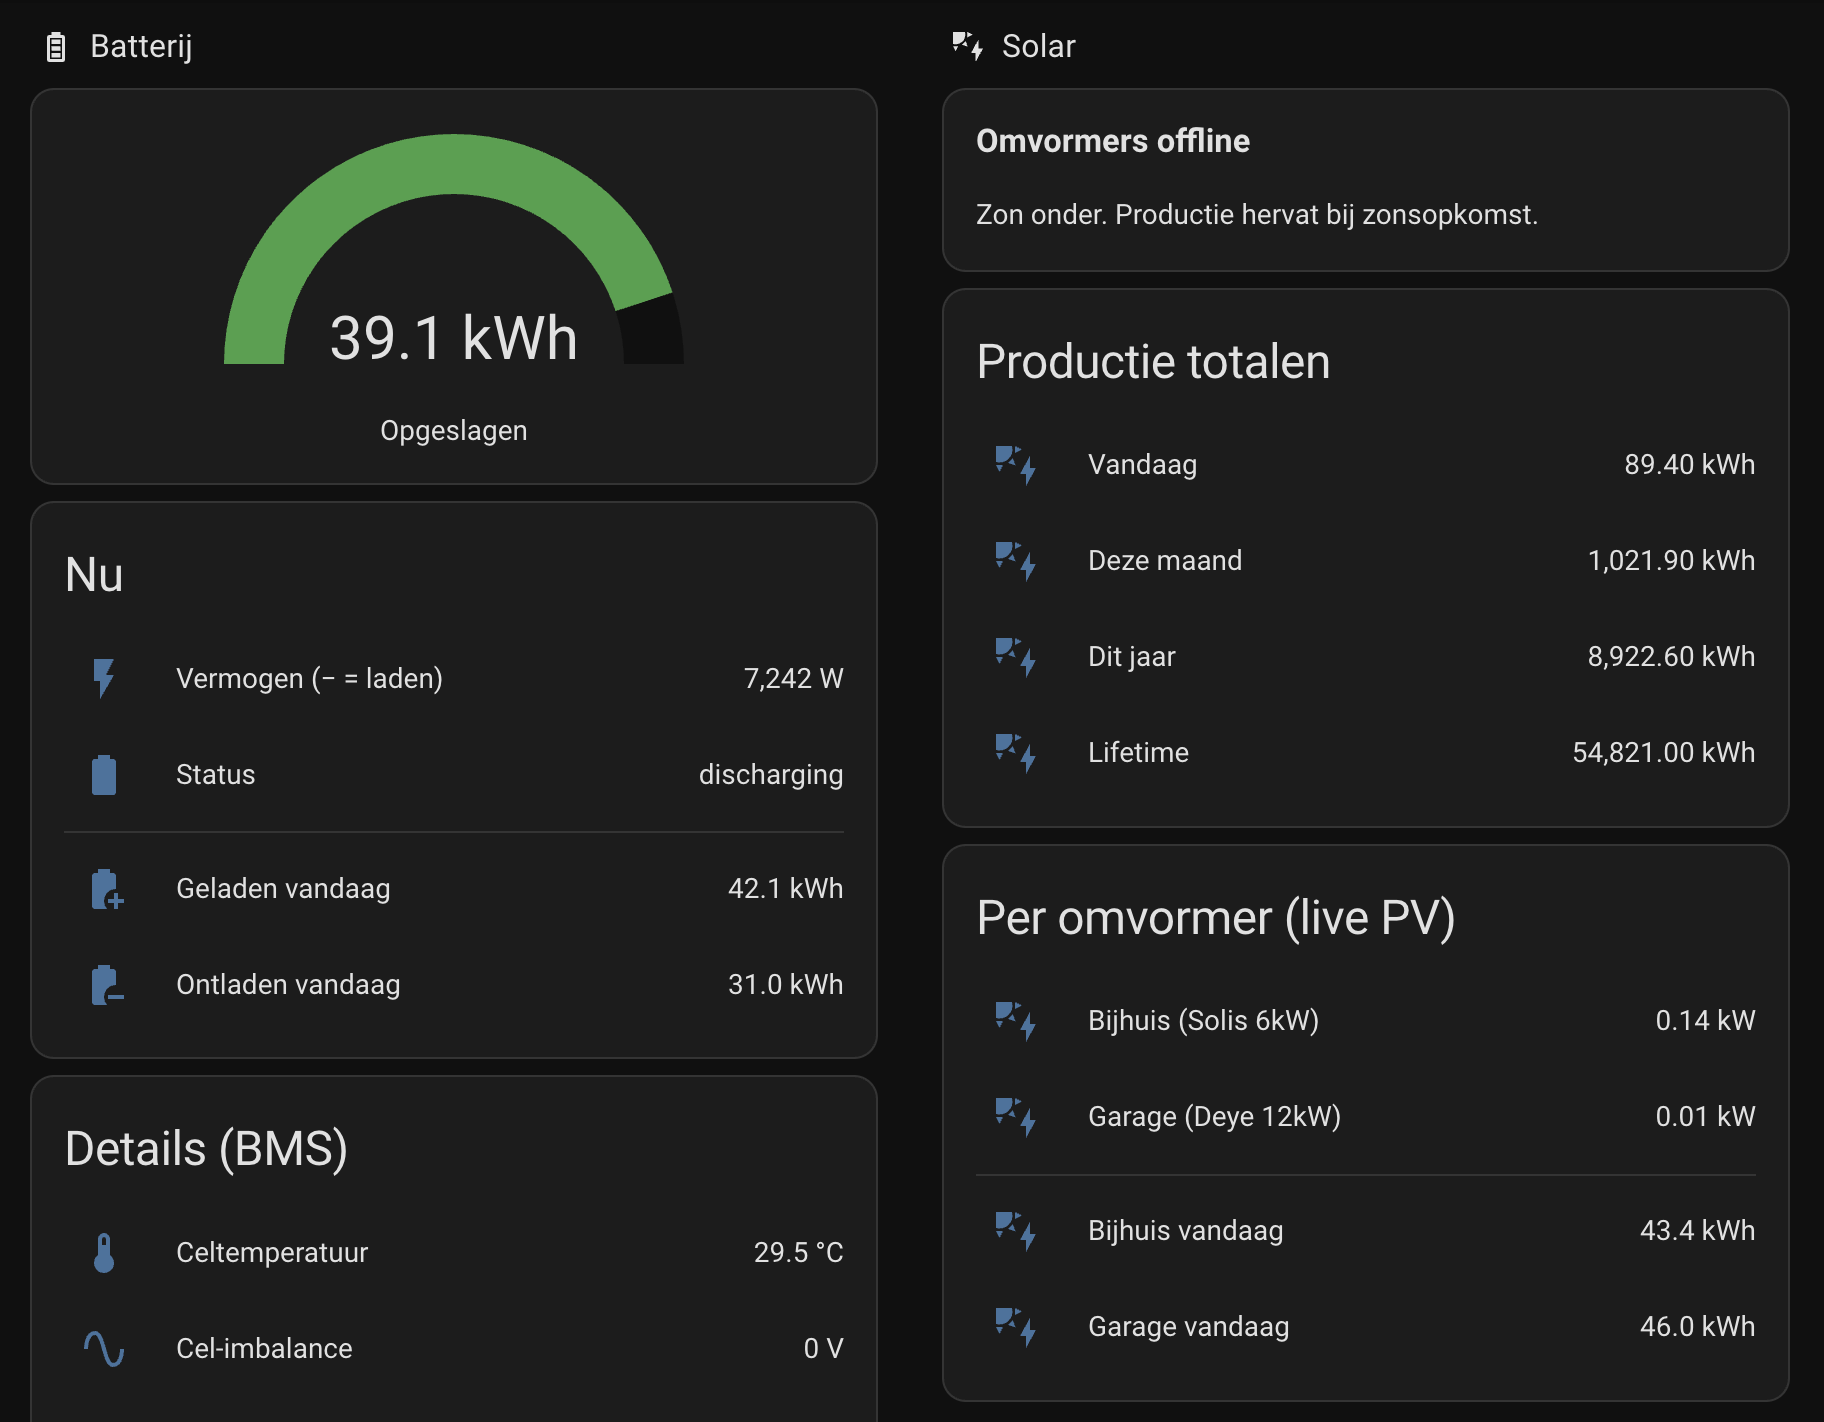Open Garage vandaag 46.0 kWh details
Viewport: 1824px width, 1422px height.
[1366, 1326]
